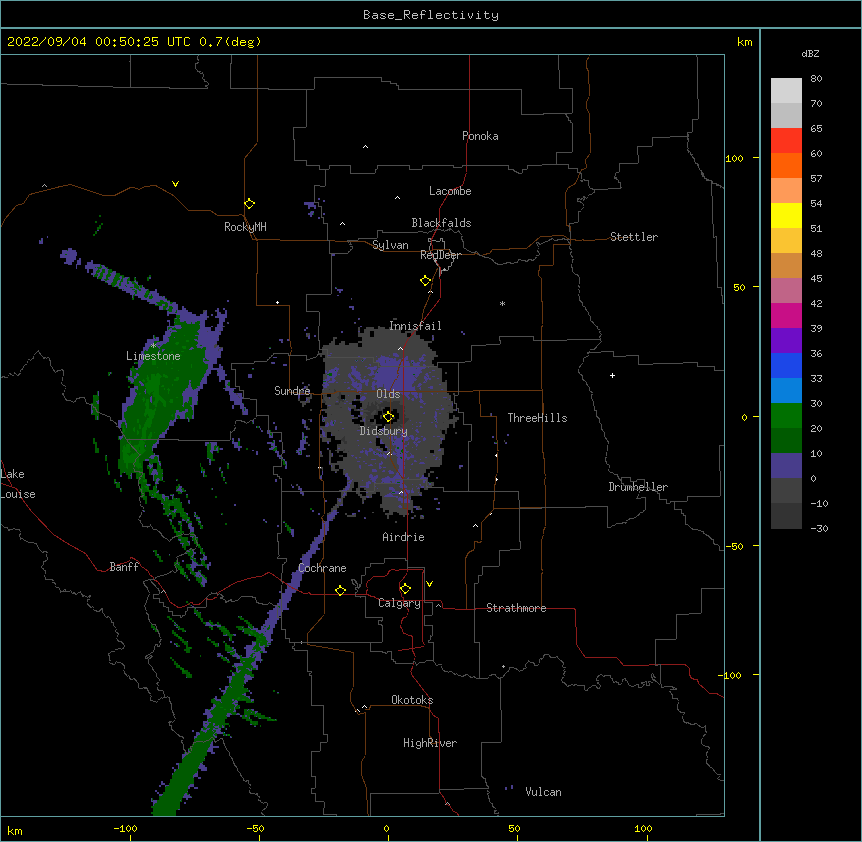Click the Sylvan label

click(390, 245)
